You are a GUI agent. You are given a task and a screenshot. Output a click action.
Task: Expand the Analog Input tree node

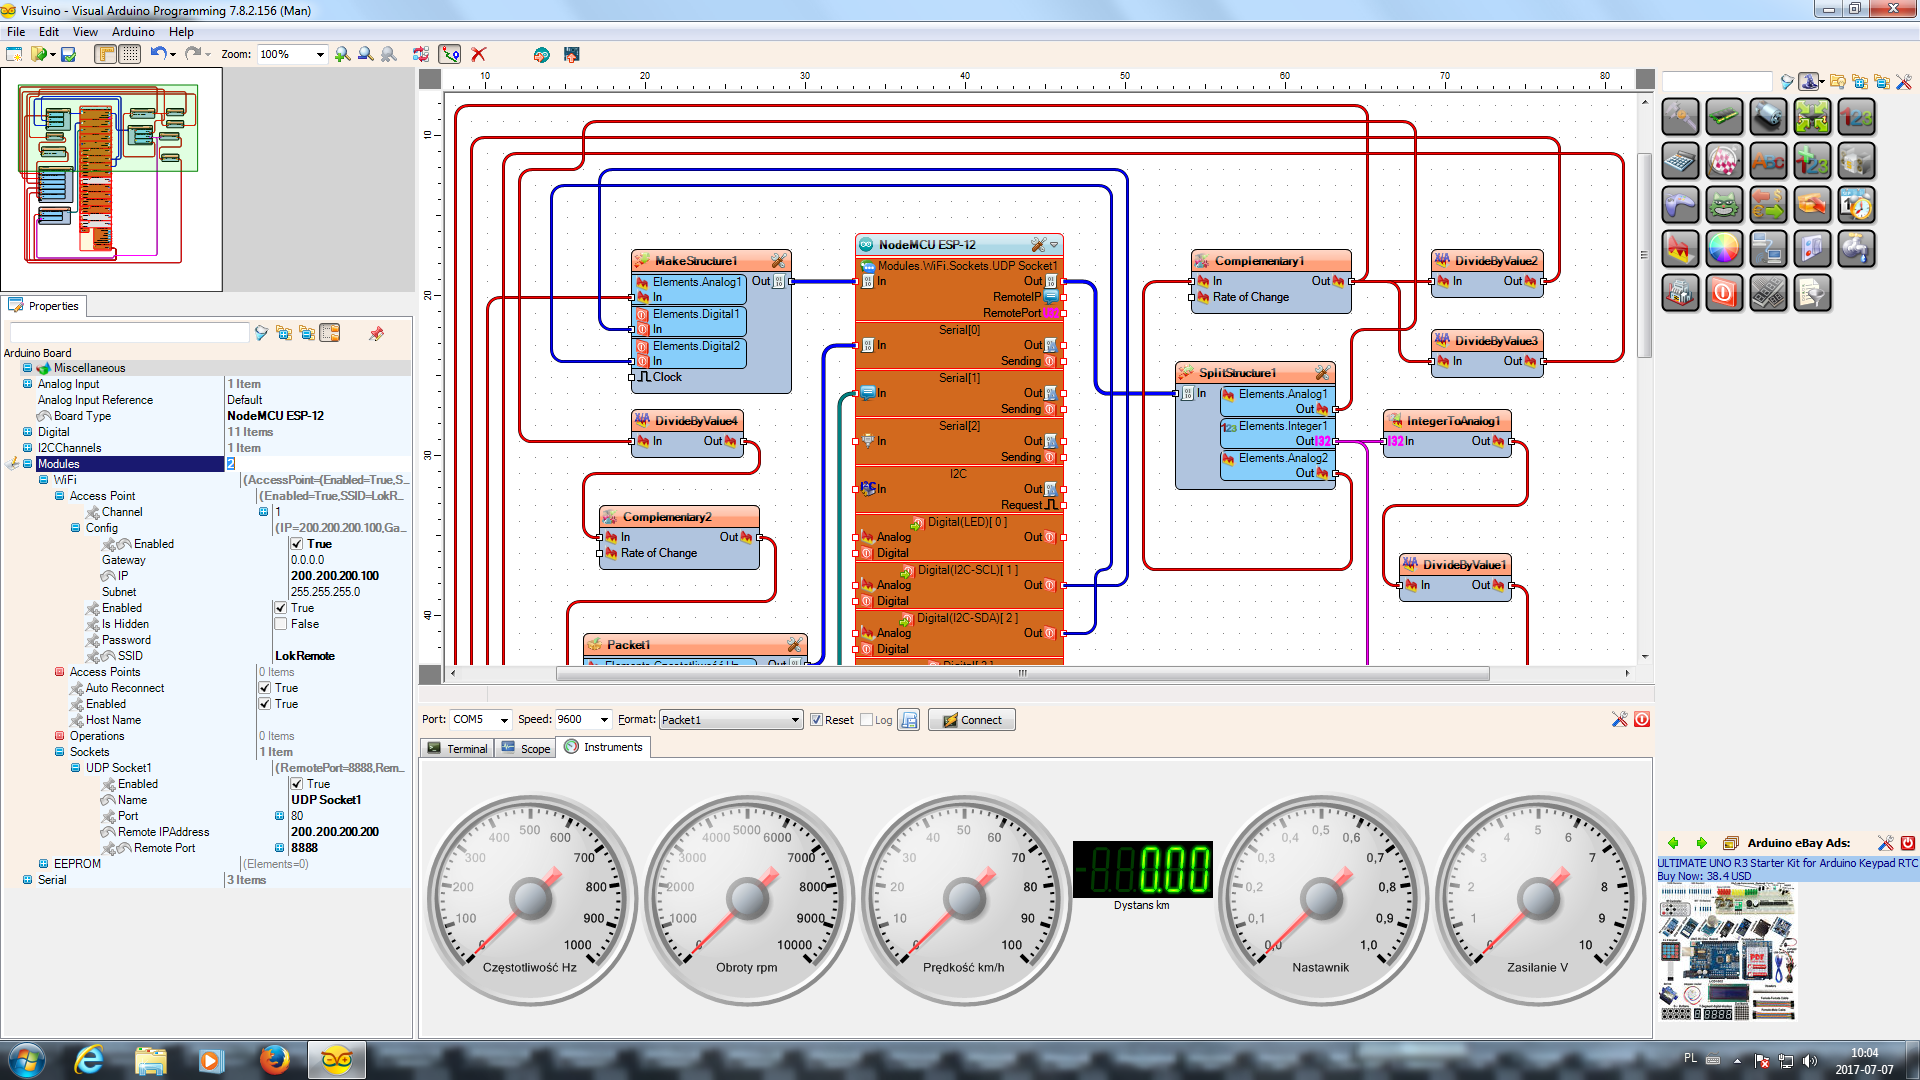27,384
